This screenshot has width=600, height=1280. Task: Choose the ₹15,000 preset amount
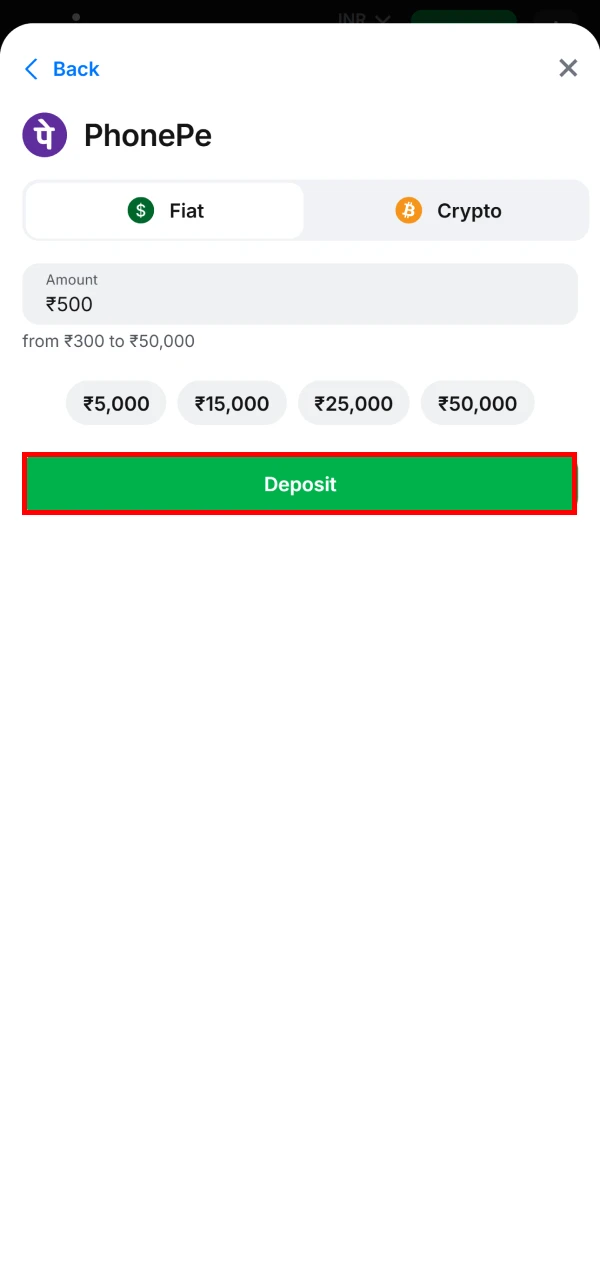(x=232, y=403)
